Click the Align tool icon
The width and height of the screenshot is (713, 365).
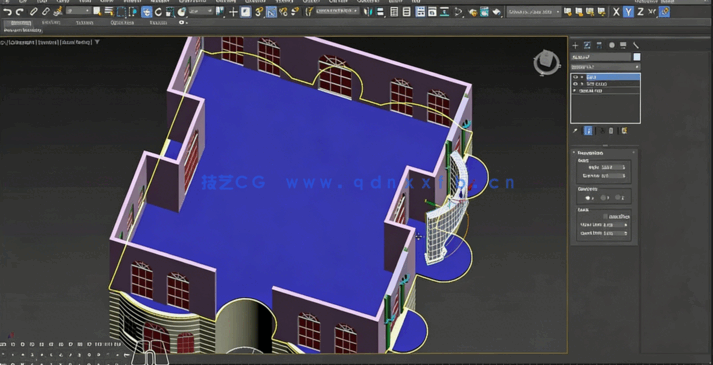[x=380, y=12]
